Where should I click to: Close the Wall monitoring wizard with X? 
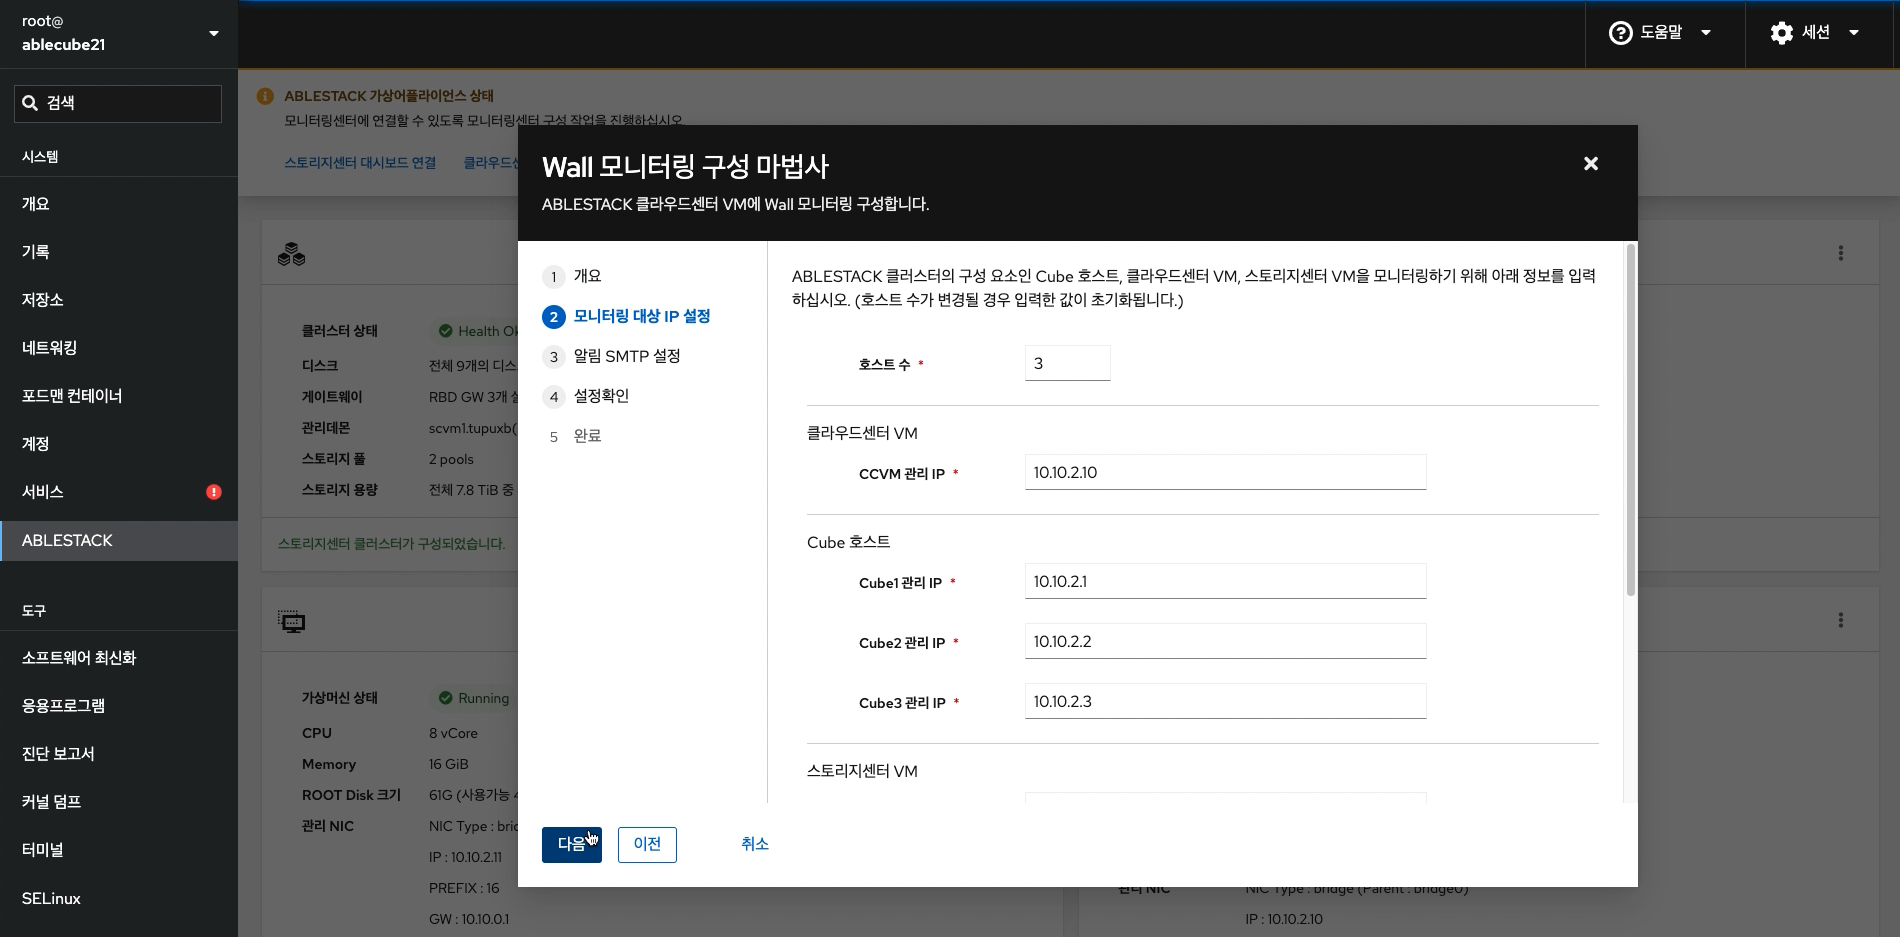click(x=1590, y=164)
